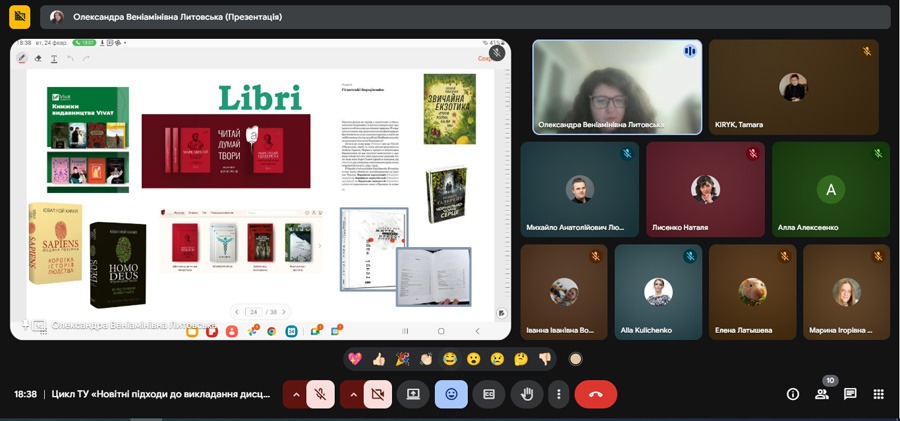Select Олександра Веніамінівна Литовська video tile
This screenshot has width=900, height=421.
click(x=617, y=87)
